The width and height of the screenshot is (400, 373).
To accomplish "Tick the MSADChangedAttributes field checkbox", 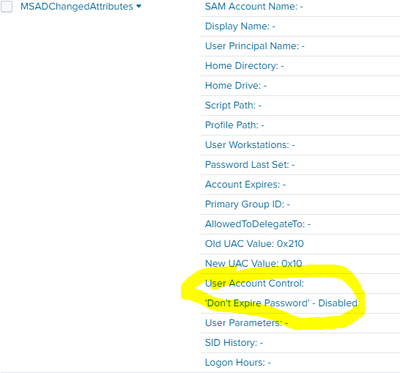I will click(x=7, y=7).
